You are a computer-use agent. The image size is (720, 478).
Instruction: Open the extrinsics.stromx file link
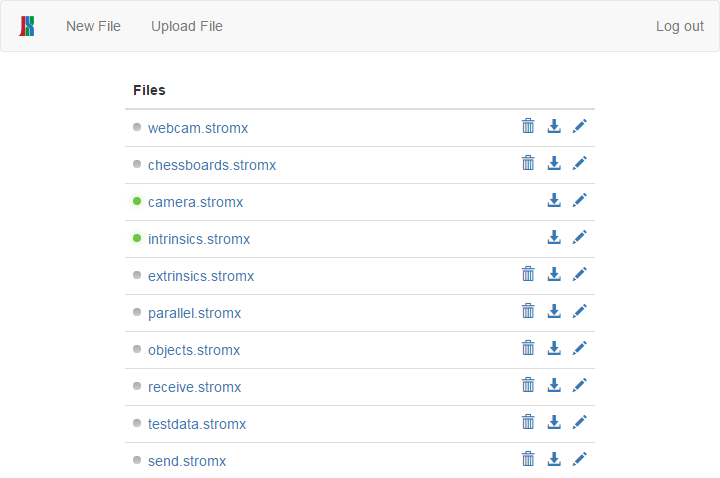tap(201, 276)
